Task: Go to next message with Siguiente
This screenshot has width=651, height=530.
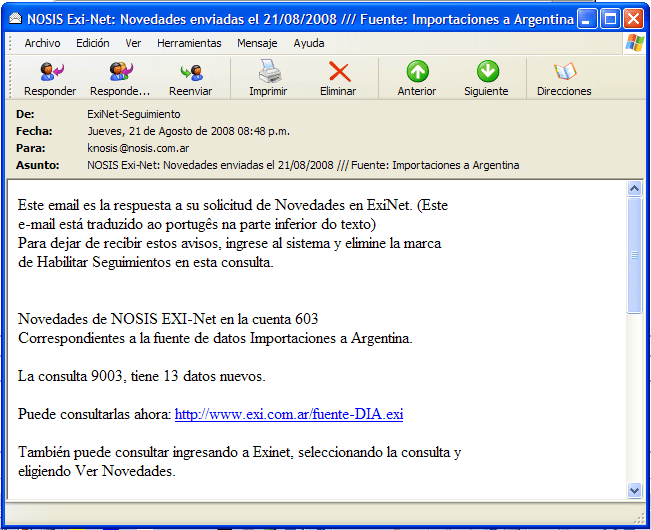Action: coord(487,78)
